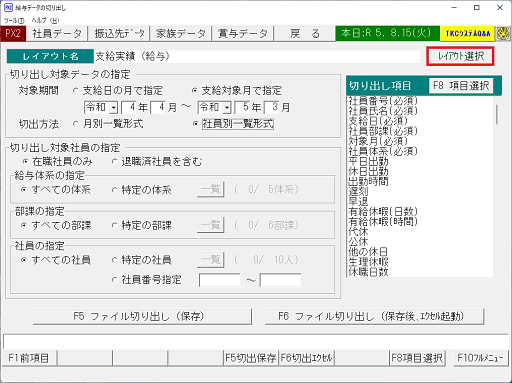Switch to 家族データ tab
Screen dimensions: 512x383
[181, 33]
